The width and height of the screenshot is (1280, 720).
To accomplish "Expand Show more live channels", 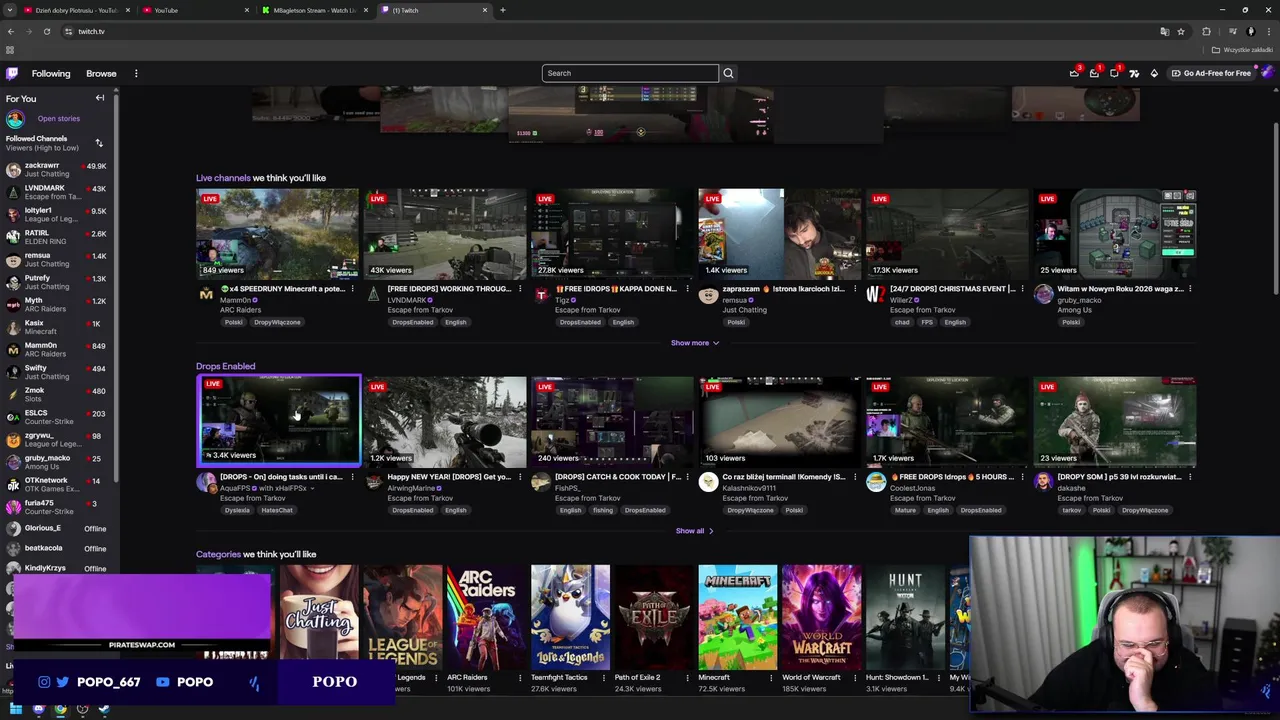I will (x=695, y=343).
